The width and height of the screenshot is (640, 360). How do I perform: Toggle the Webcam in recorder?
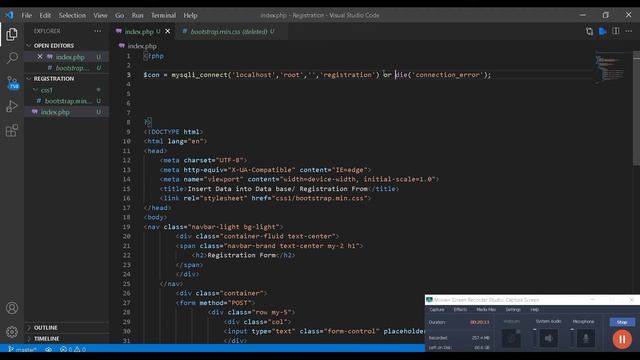pyautogui.click(x=511, y=338)
